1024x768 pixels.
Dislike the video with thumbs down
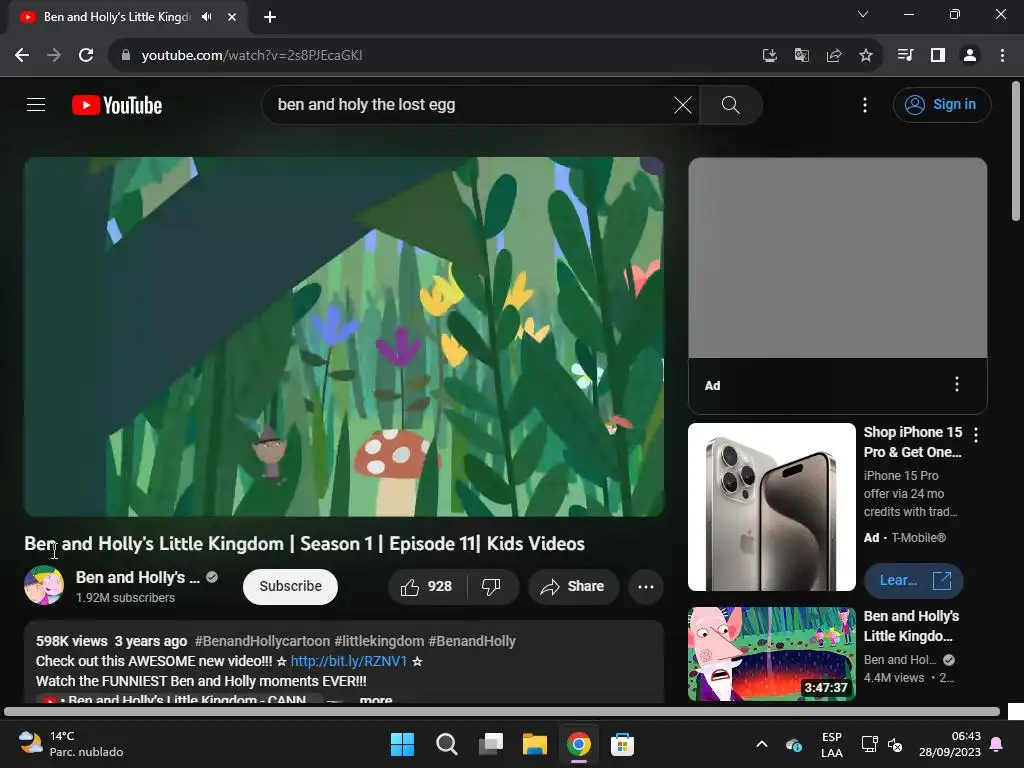tap(492, 586)
